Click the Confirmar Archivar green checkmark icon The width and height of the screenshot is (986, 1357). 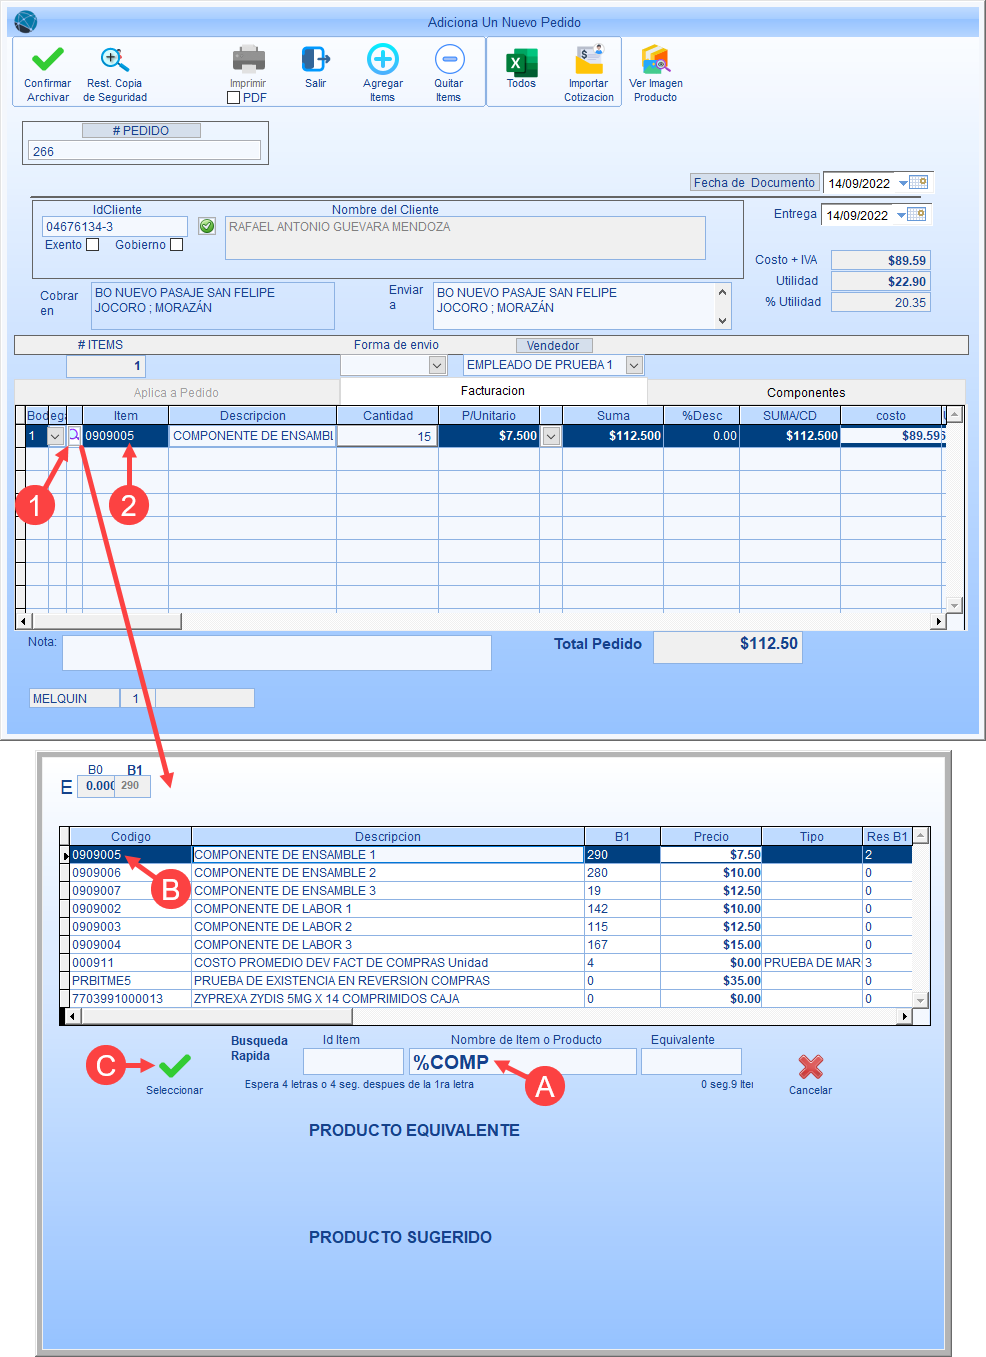(47, 60)
